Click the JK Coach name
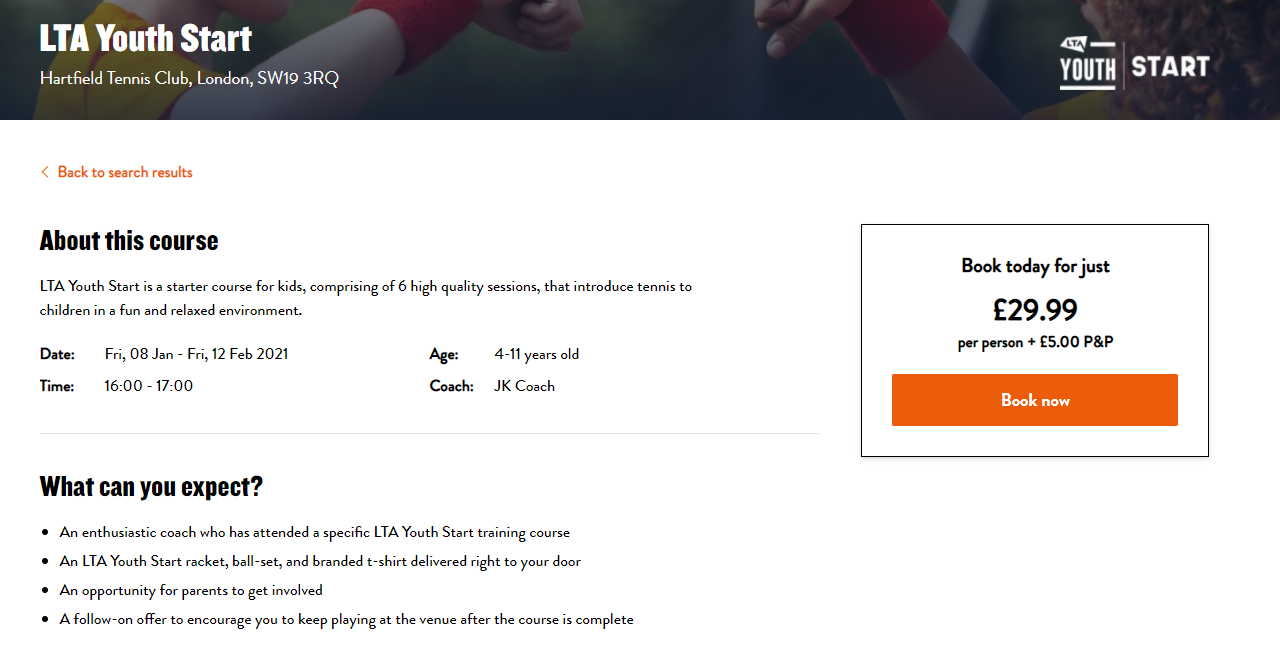 (524, 386)
